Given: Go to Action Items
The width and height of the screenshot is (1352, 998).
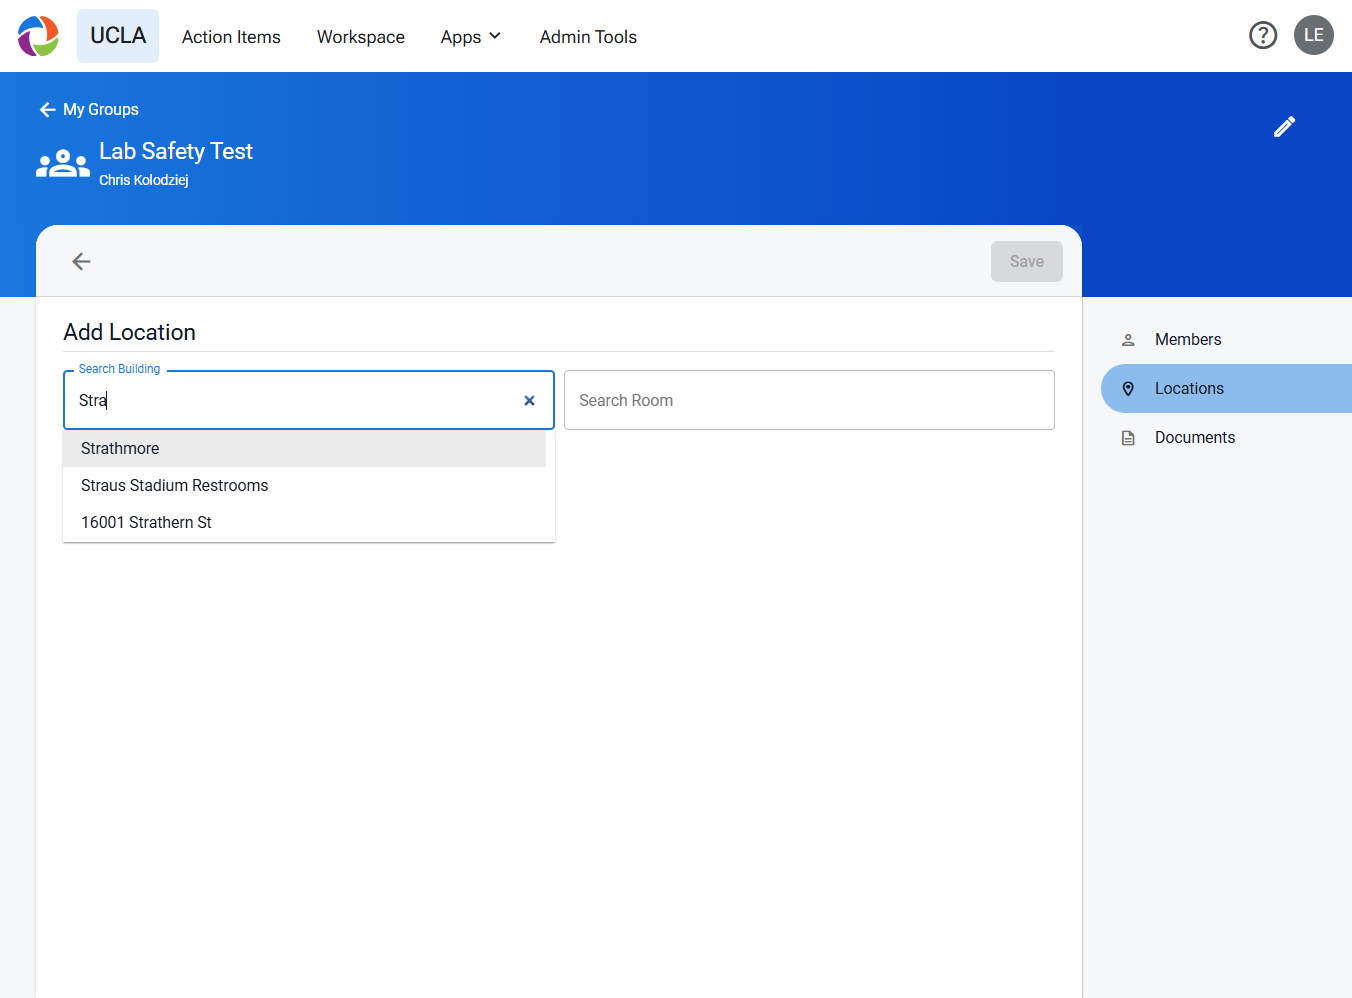Looking at the screenshot, I should (231, 37).
